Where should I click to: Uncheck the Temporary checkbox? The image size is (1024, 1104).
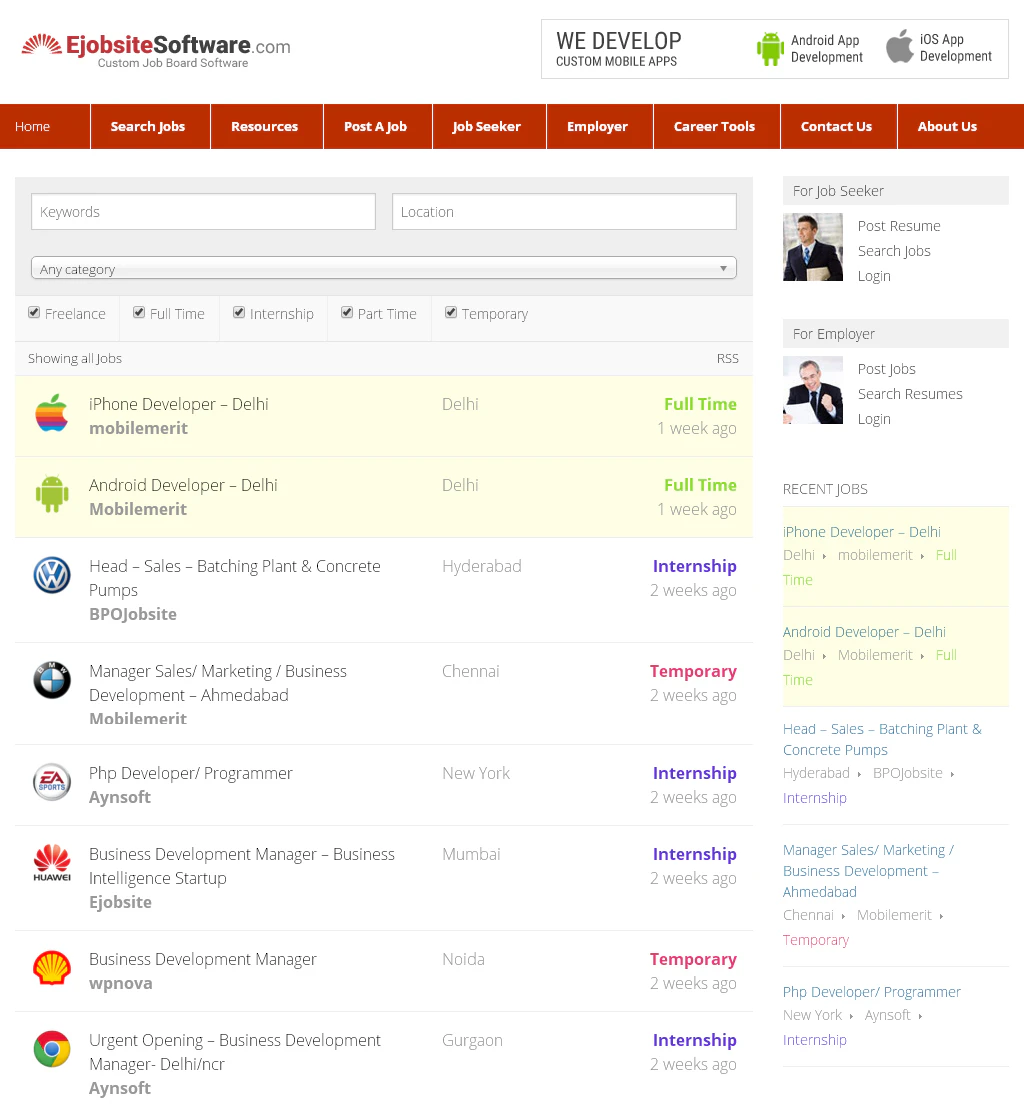(x=451, y=313)
